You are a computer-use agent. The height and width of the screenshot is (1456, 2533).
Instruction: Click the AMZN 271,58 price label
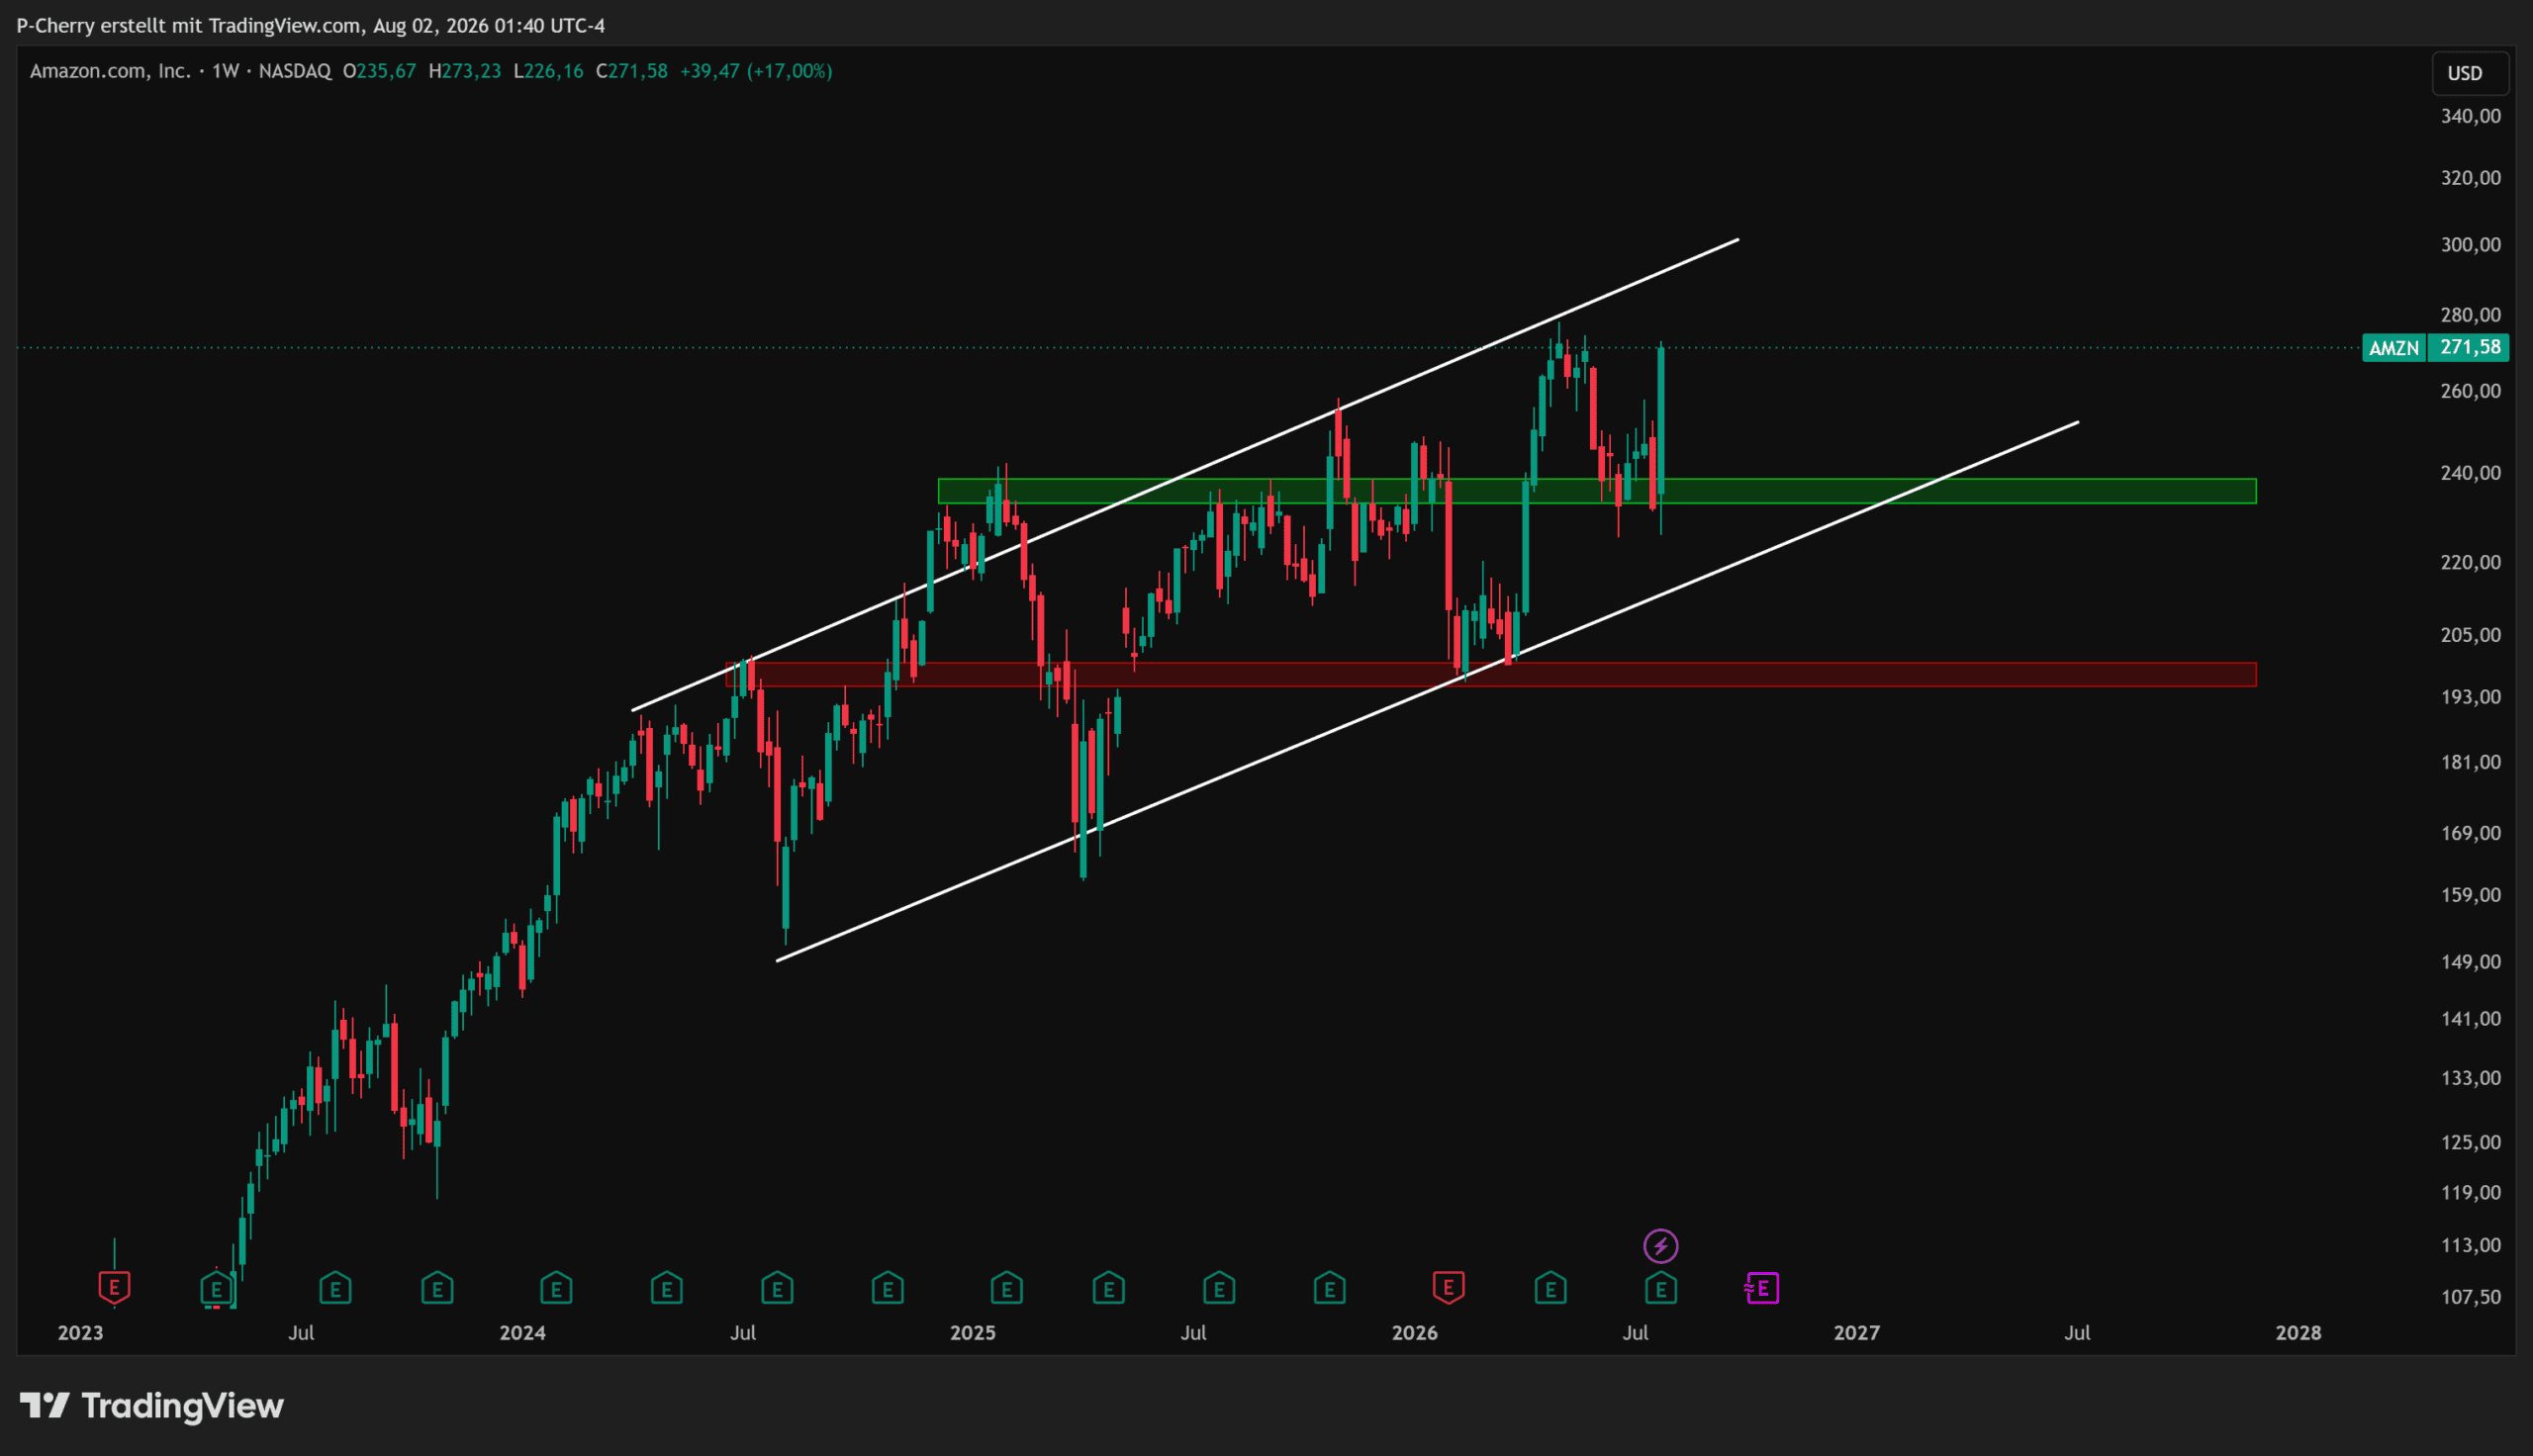(x=2435, y=347)
